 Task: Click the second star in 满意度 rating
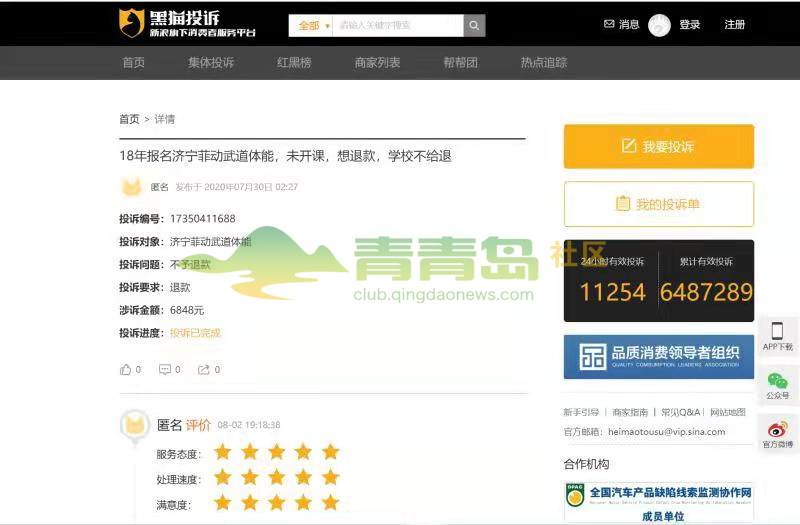click(x=250, y=503)
